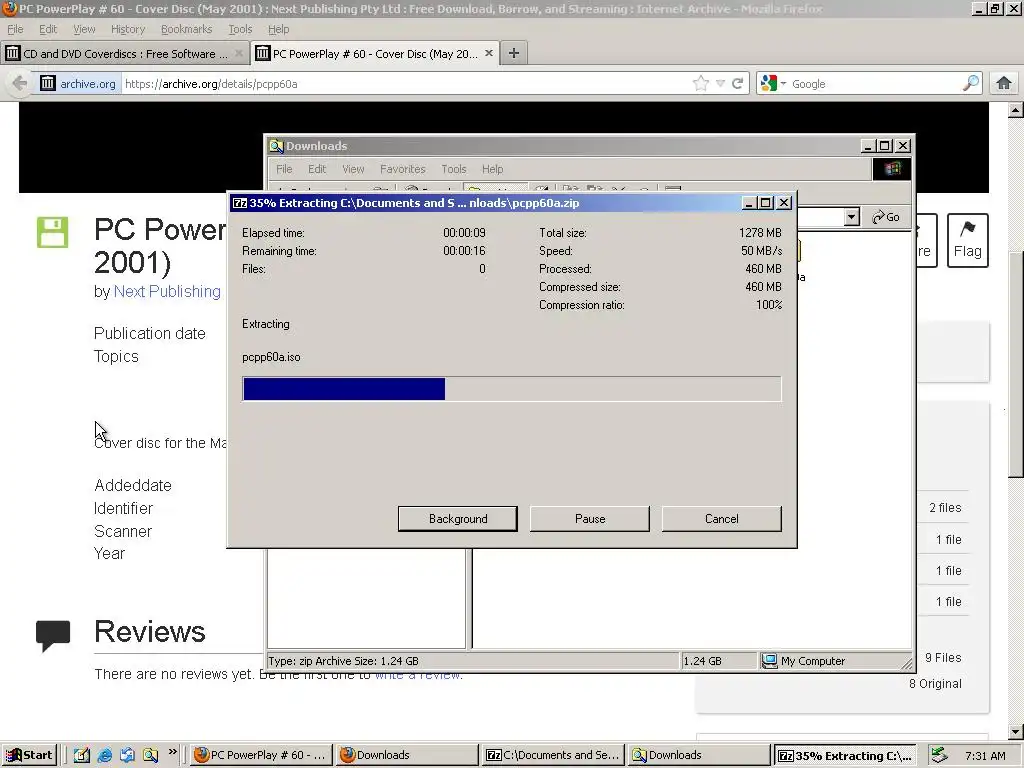Open the search engine dropdown

[x=773, y=84]
